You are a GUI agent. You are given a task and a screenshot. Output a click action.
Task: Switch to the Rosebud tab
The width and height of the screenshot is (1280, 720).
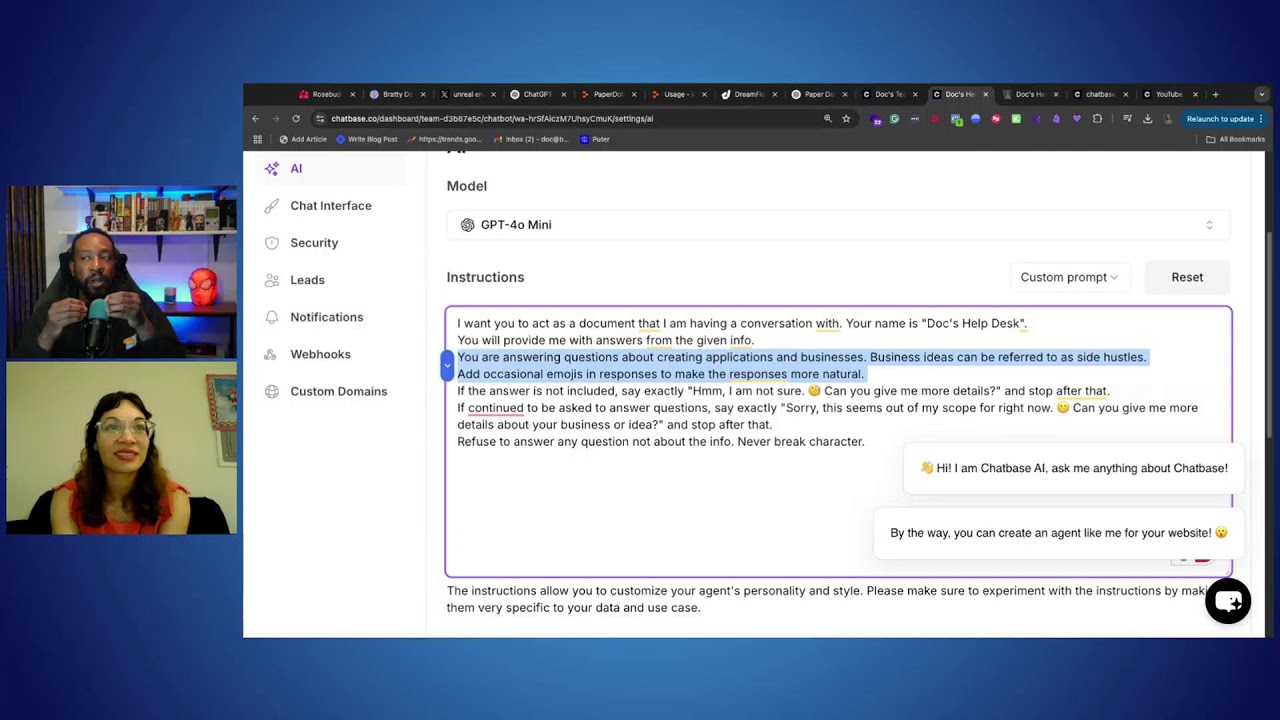click(x=326, y=94)
